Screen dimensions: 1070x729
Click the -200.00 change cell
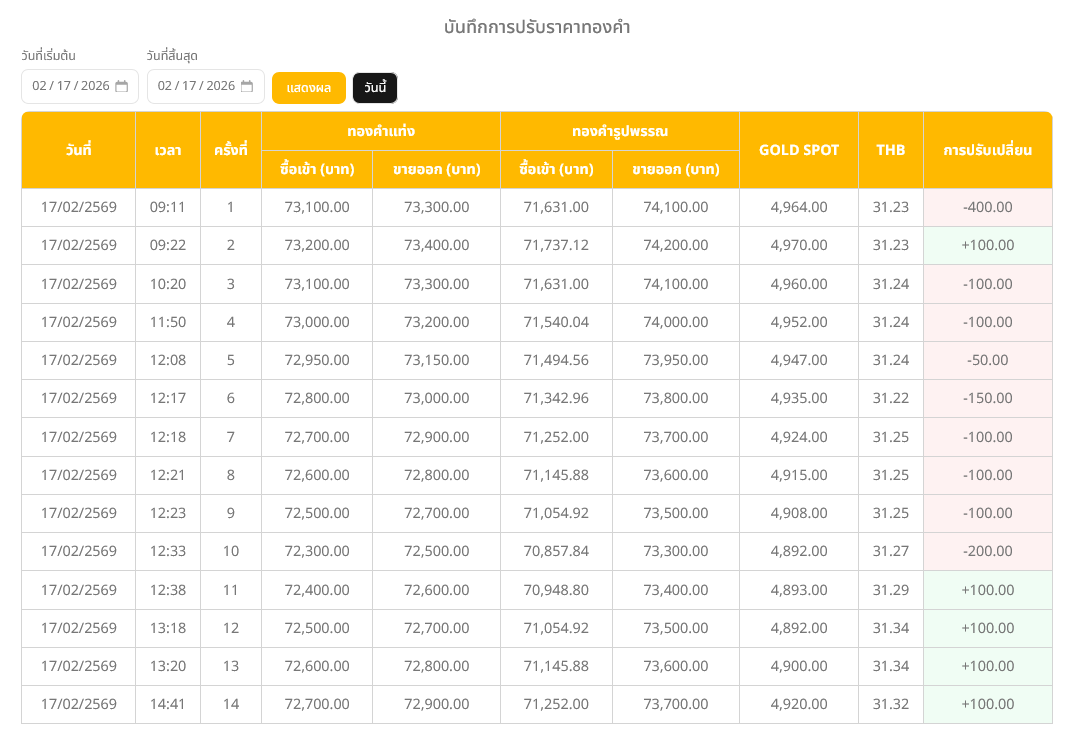click(987, 551)
